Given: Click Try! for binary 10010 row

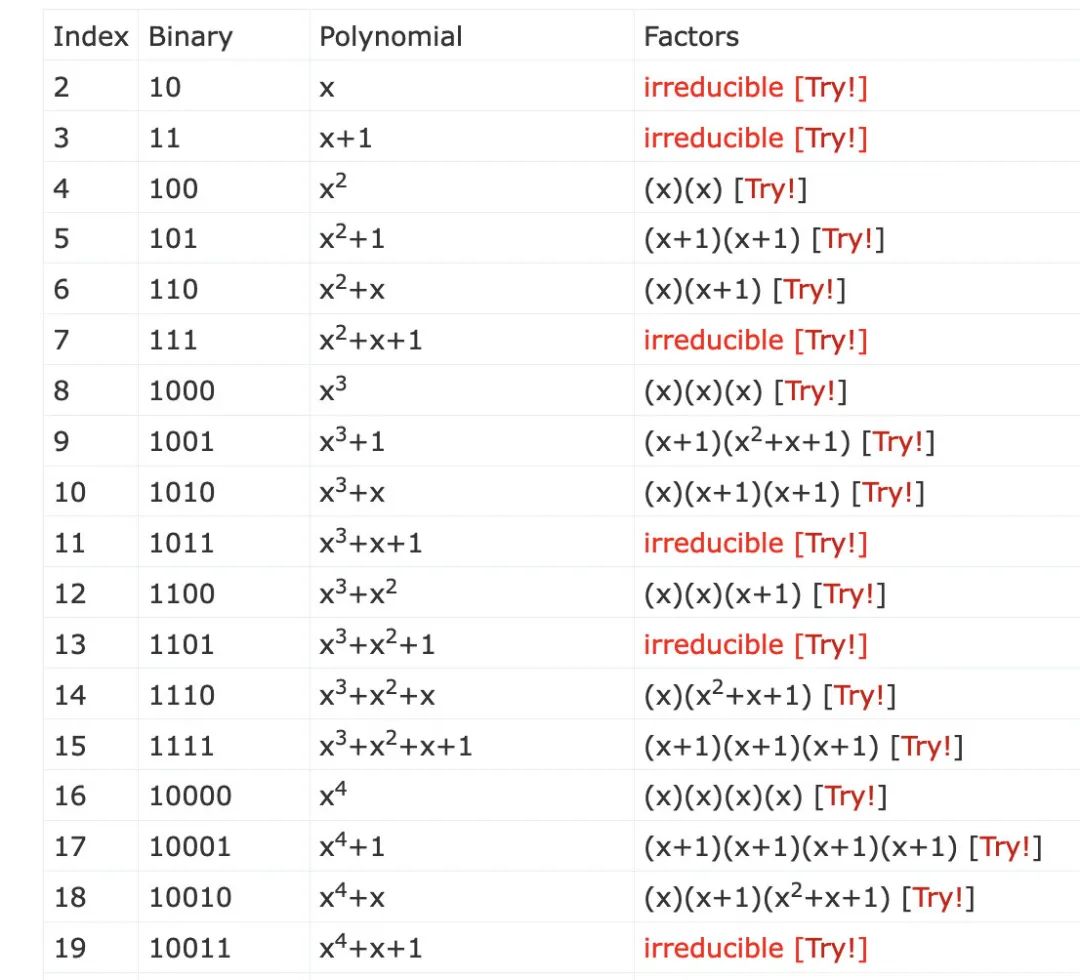Looking at the screenshot, I should click(937, 898).
